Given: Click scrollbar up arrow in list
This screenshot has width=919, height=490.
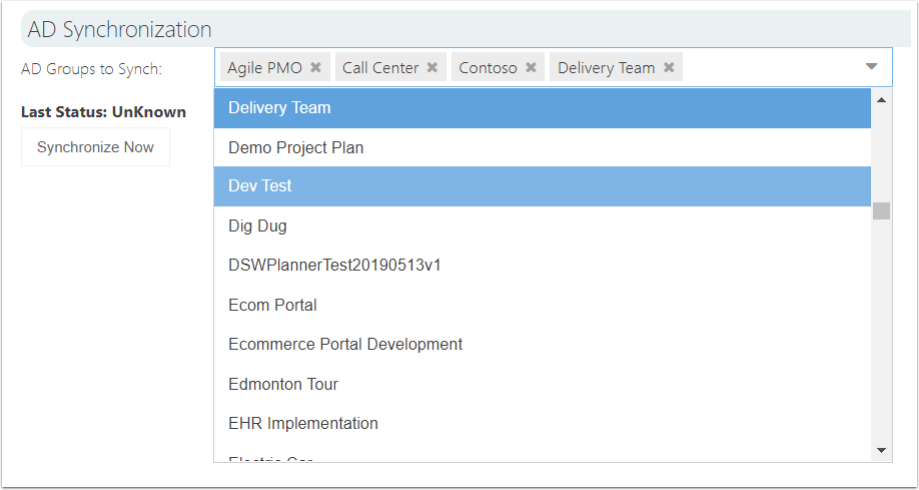Looking at the screenshot, I should click(x=881, y=100).
